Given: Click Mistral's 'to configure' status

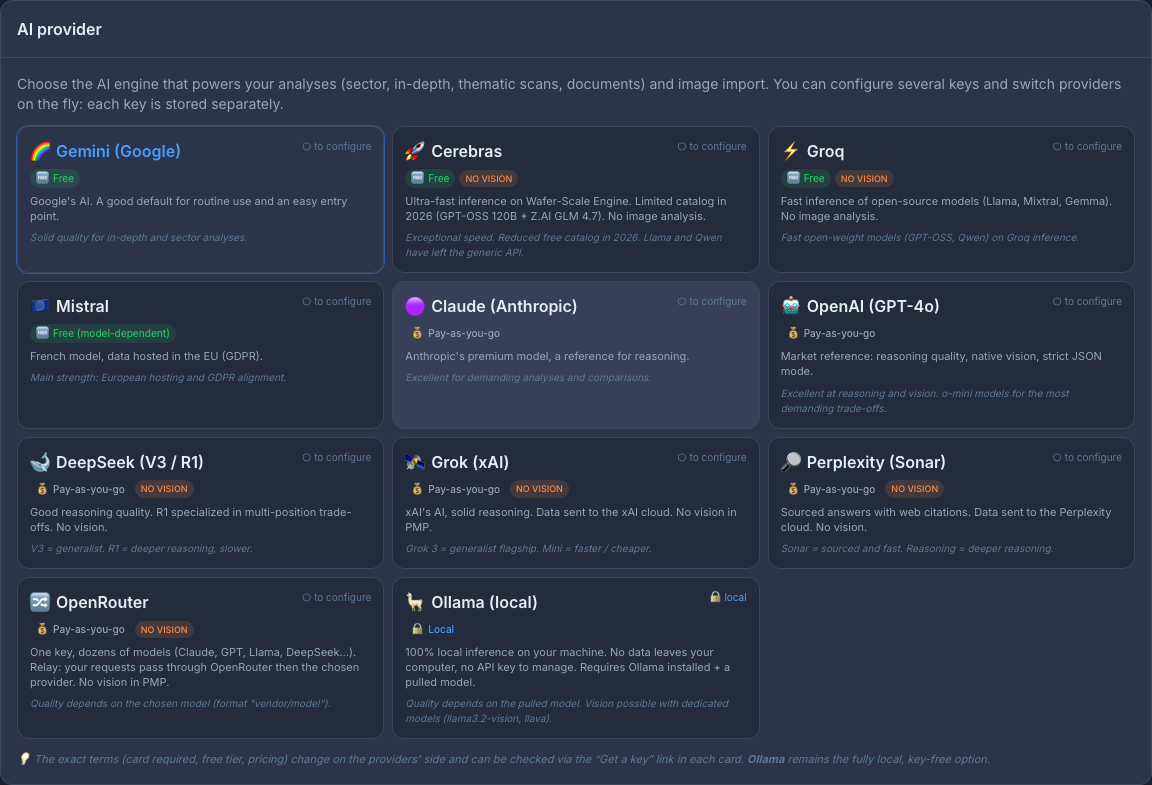Looking at the screenshot, I should (x=336, y=301).
